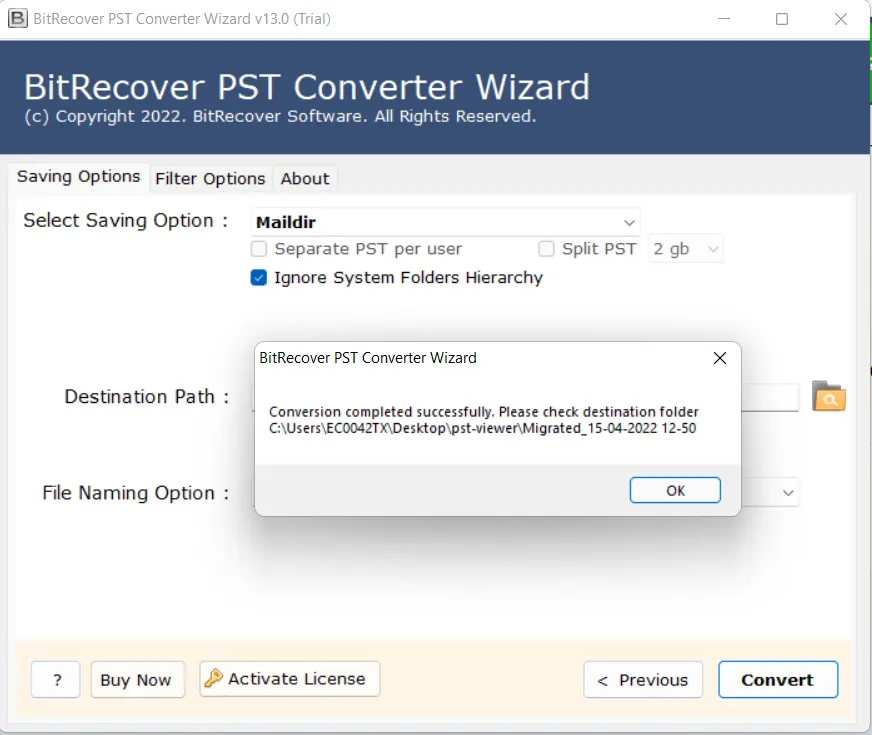This screenshot has width=872, height=735.
Task: Click the Copyright 2022 BitRecover Software text
Action: (x=280, y=116)
